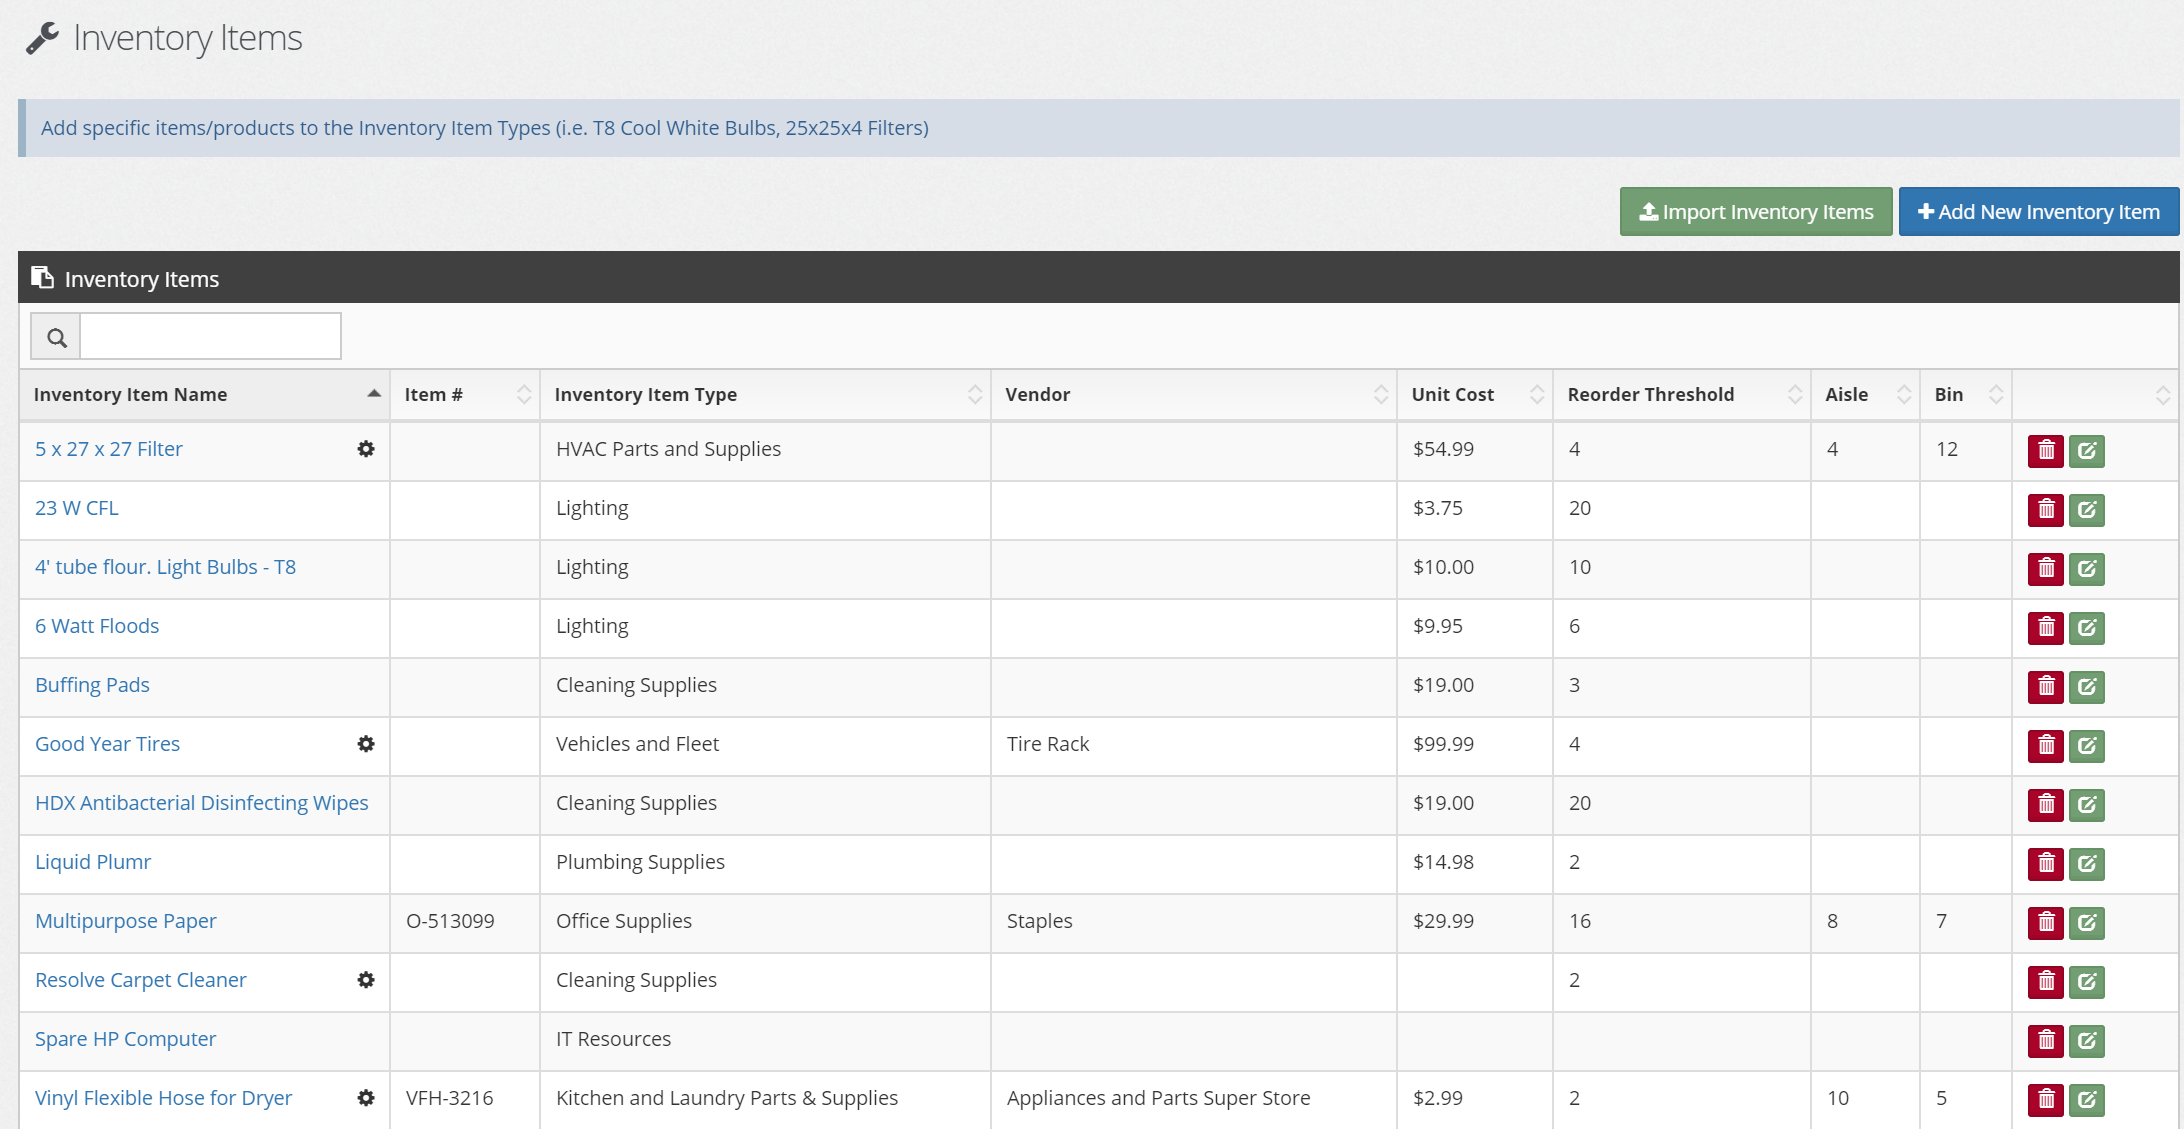The image size is (2184, 1129).
Task: Delete the Buffing Pads item
Action: (x=2045, y=687)
